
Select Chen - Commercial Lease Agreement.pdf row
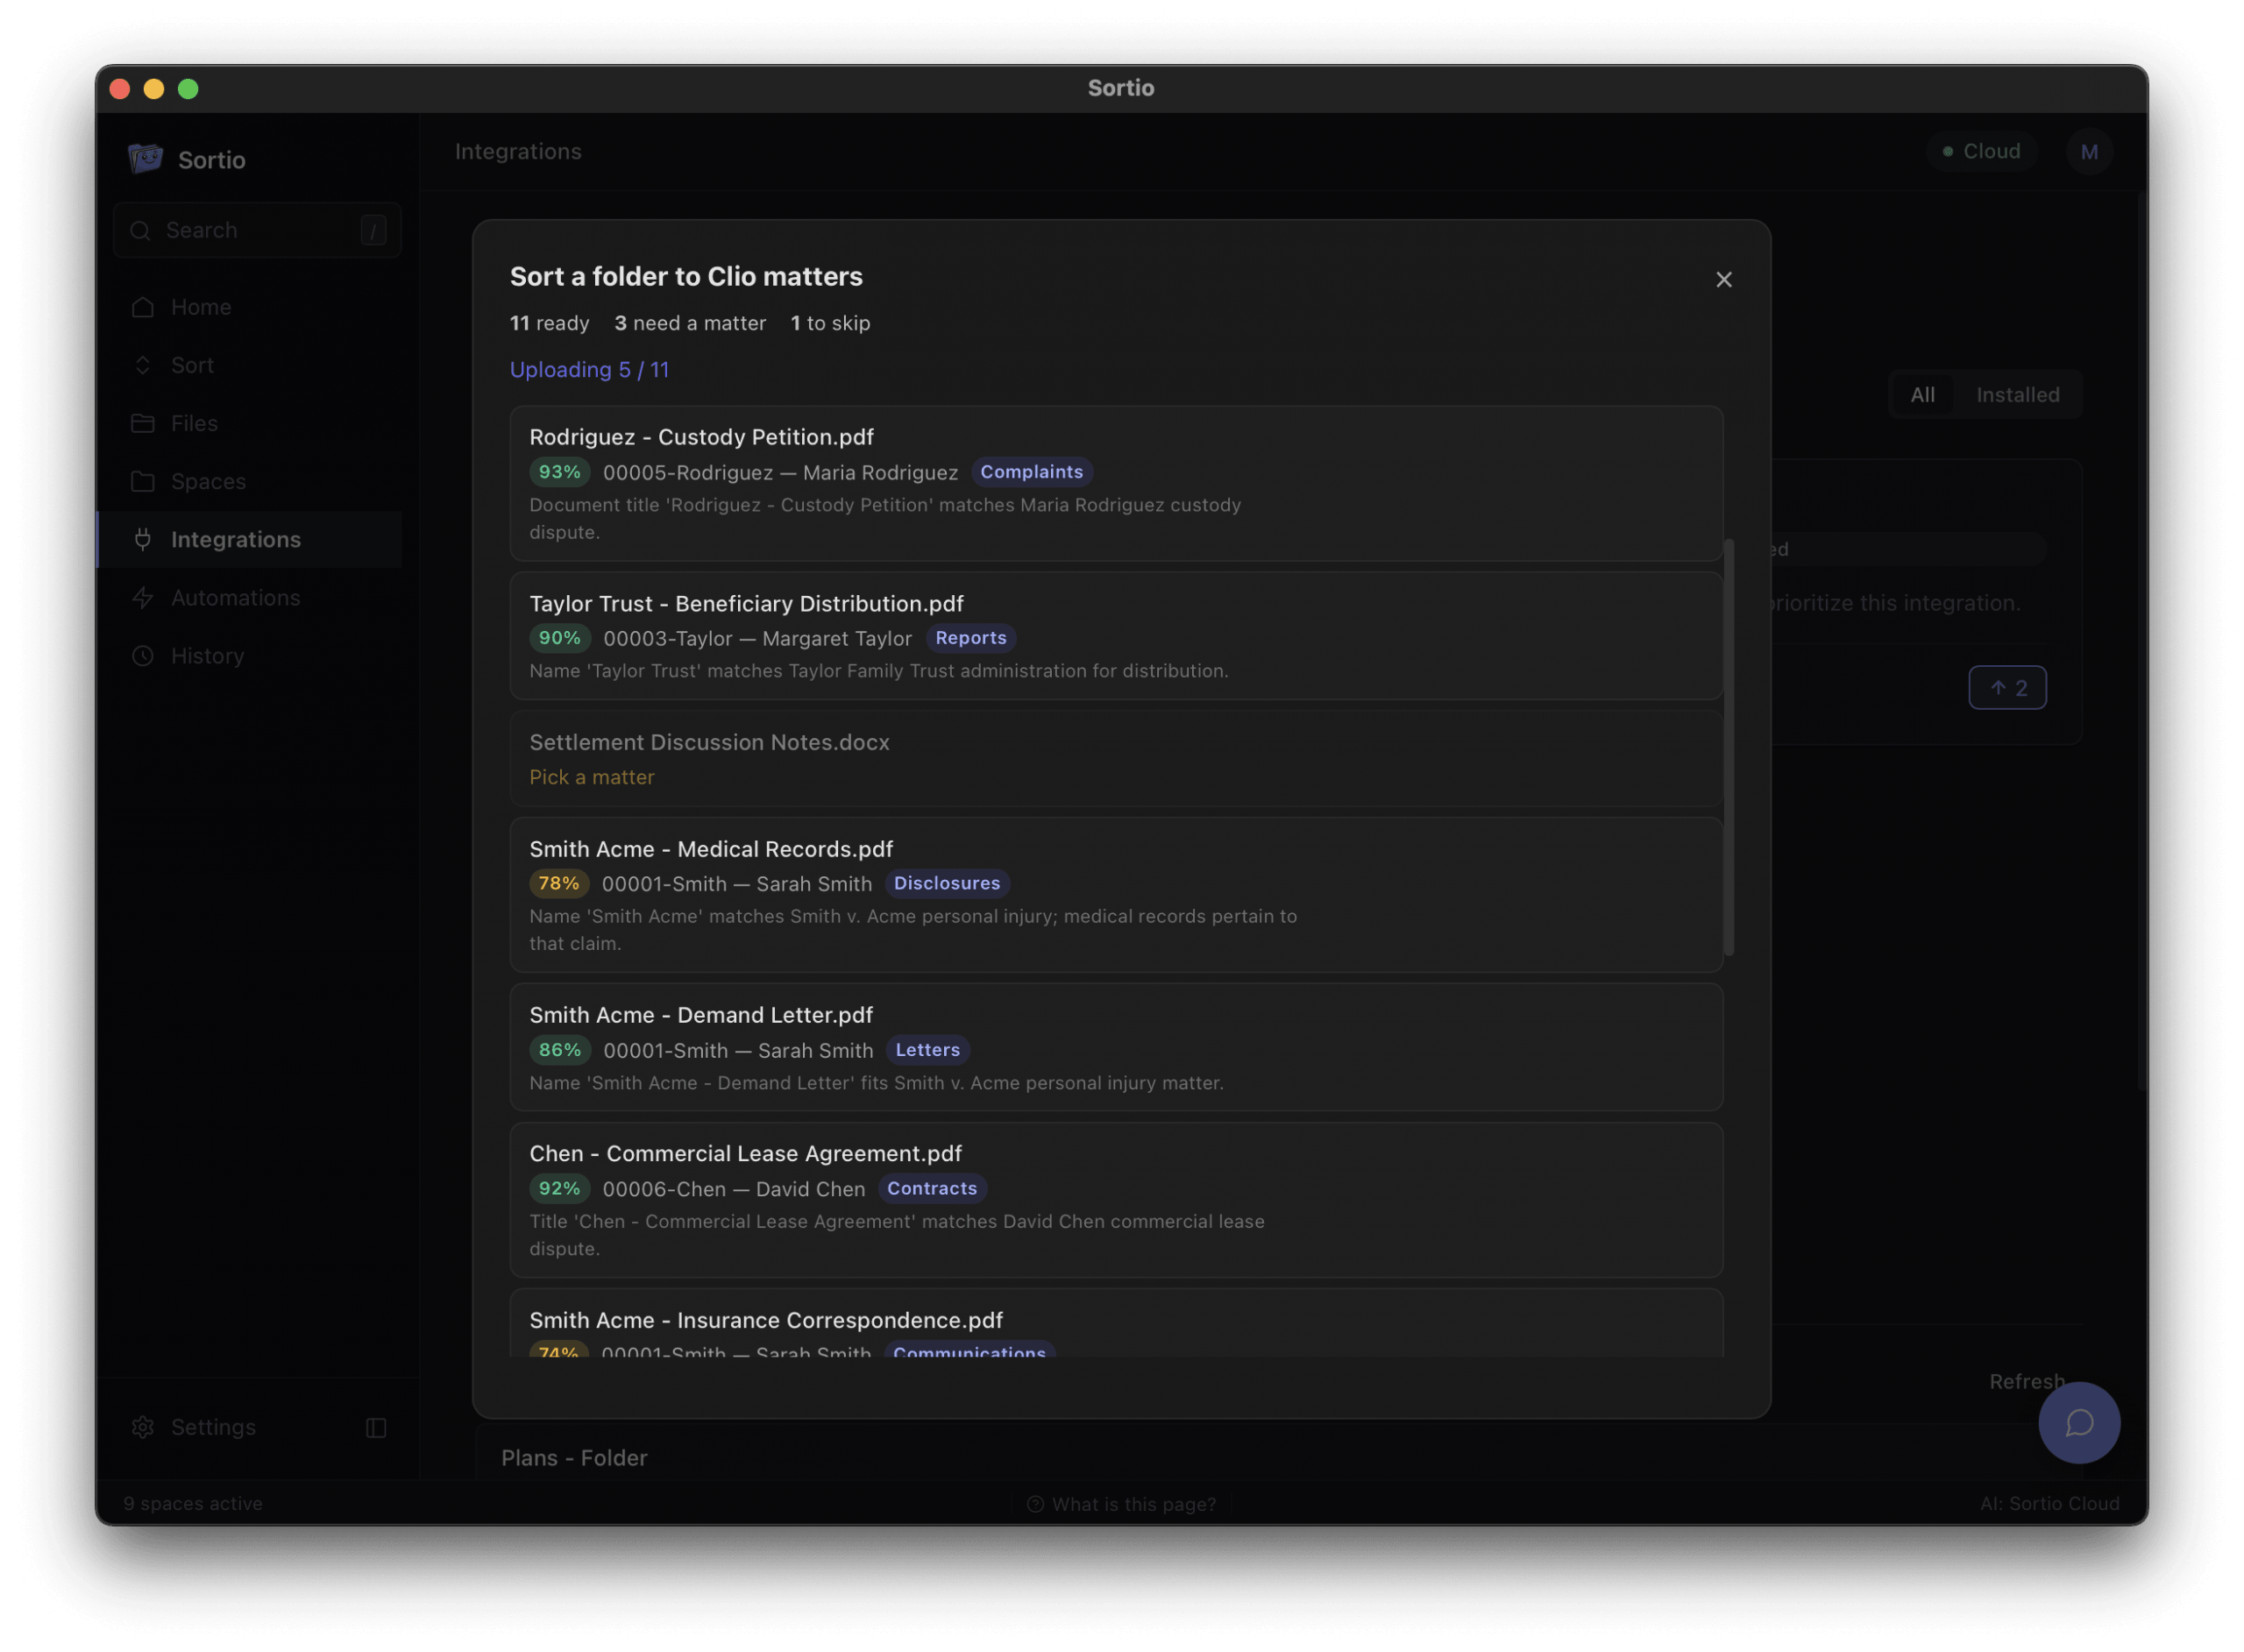click(x=1116, y=1200)
